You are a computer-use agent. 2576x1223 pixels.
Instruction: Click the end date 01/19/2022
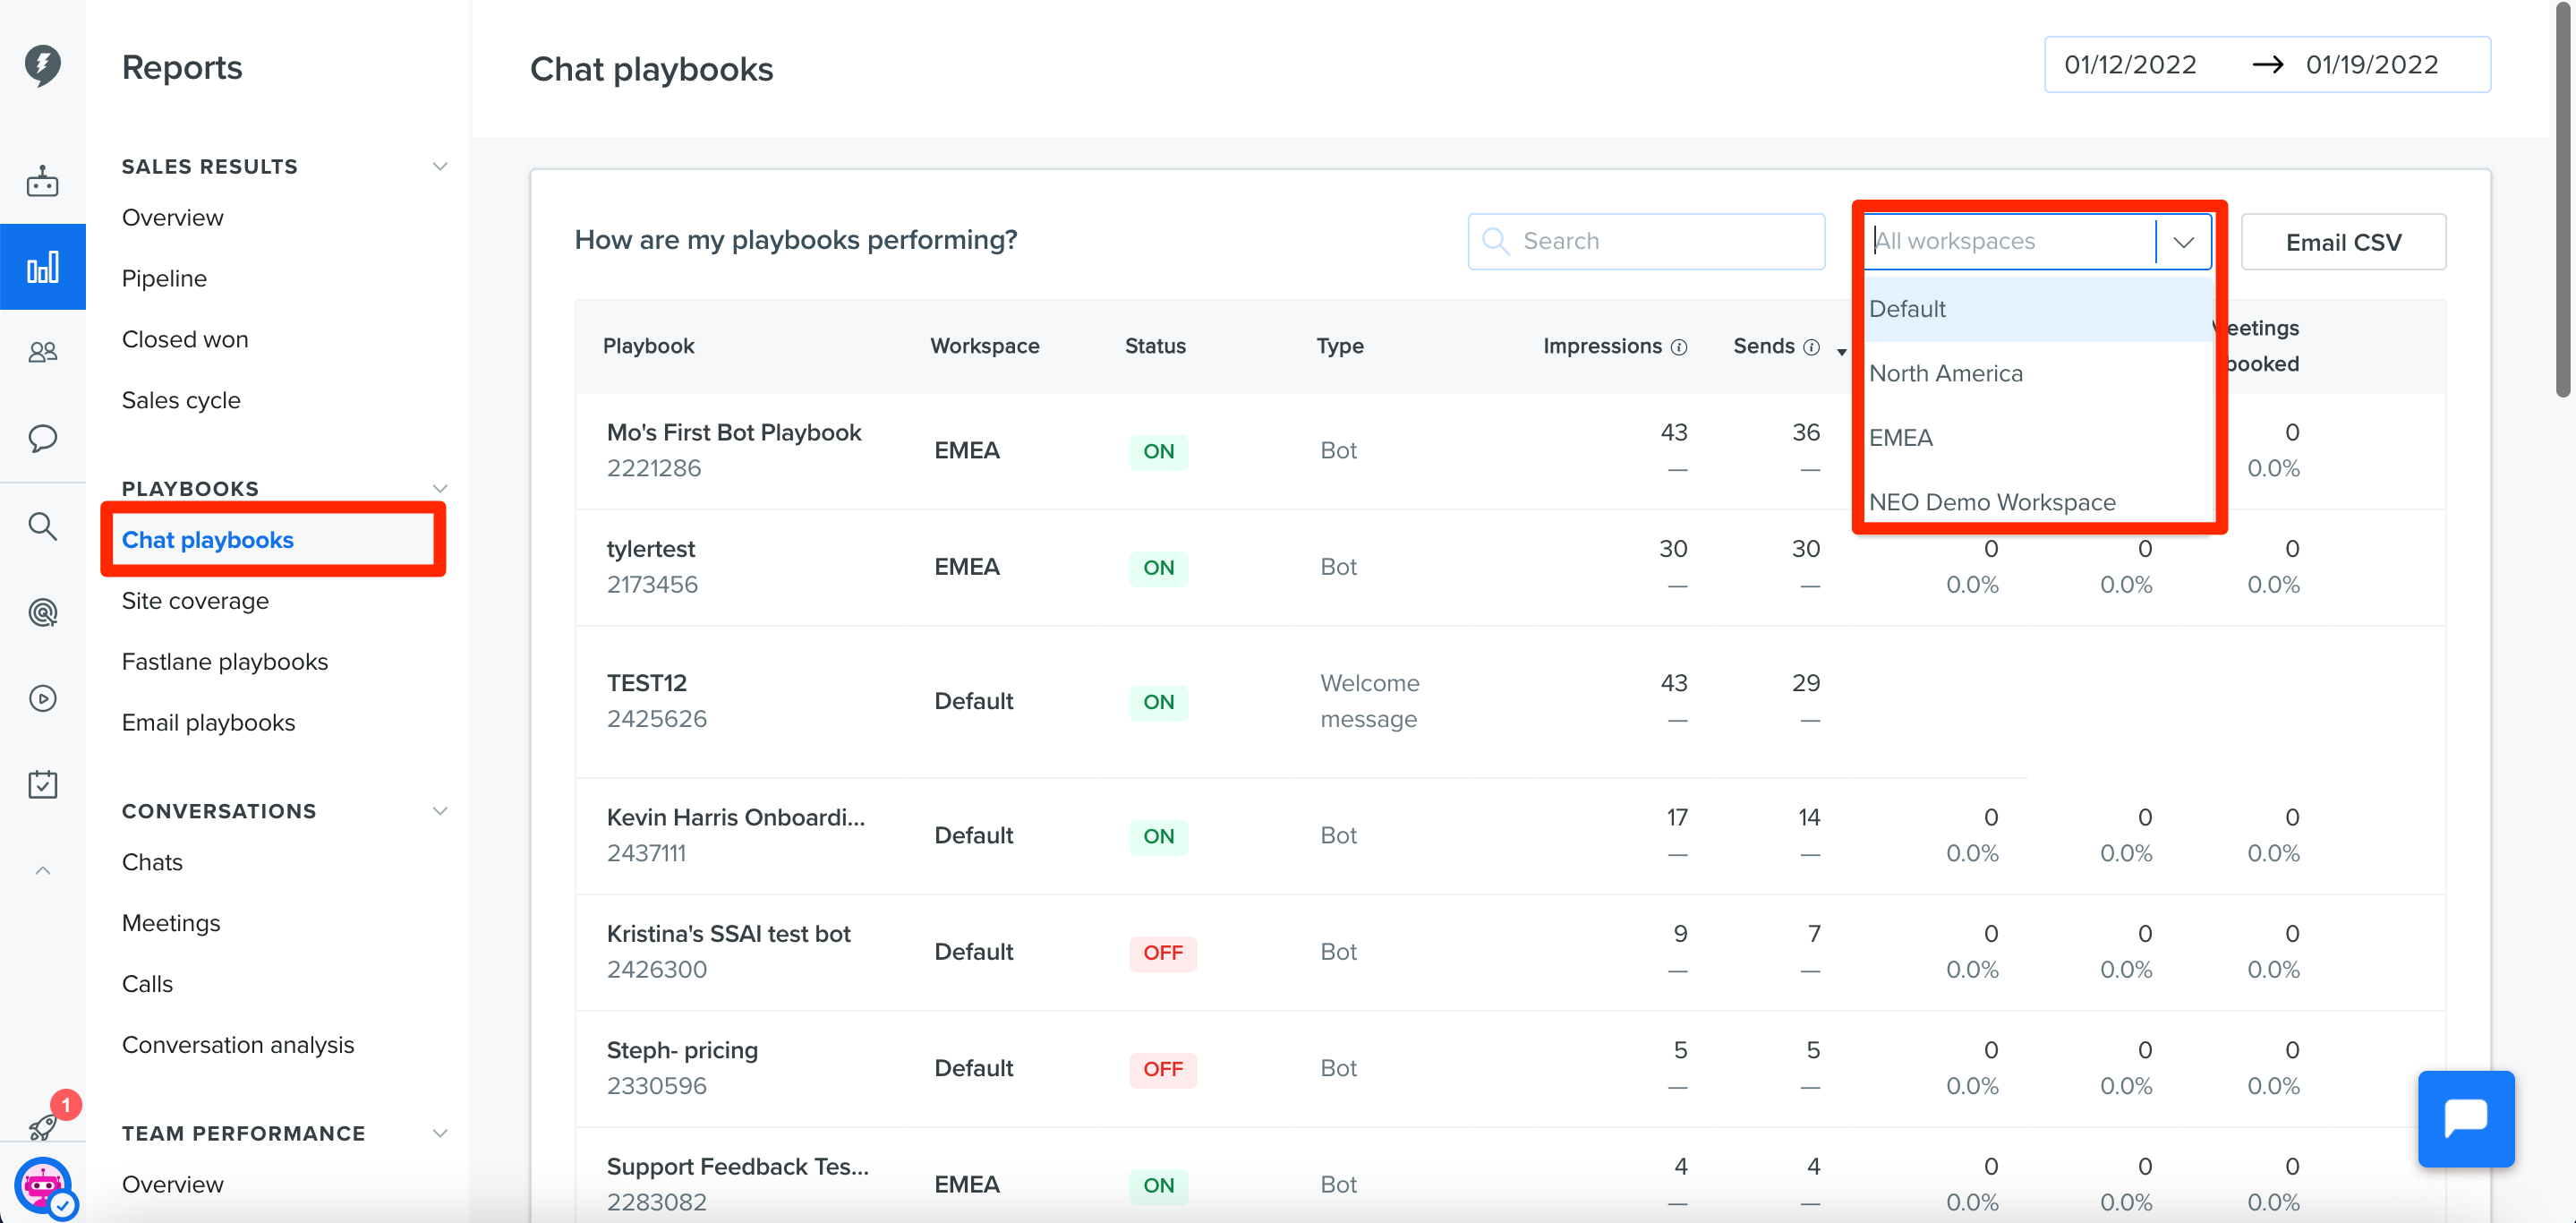click(x=2372, y=65)
